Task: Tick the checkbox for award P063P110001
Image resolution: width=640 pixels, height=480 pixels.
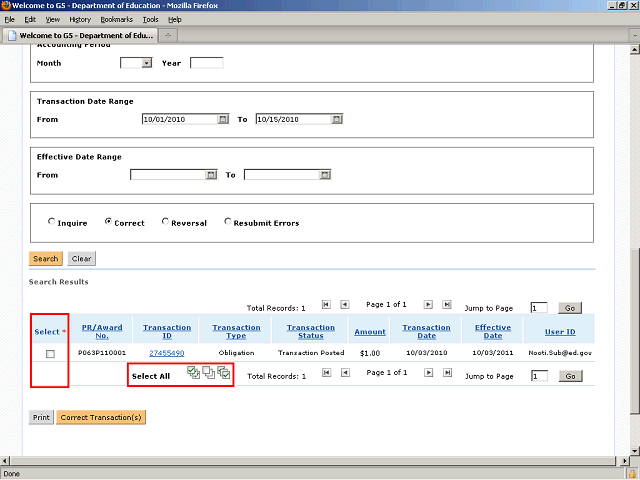Action: [50, 354]
